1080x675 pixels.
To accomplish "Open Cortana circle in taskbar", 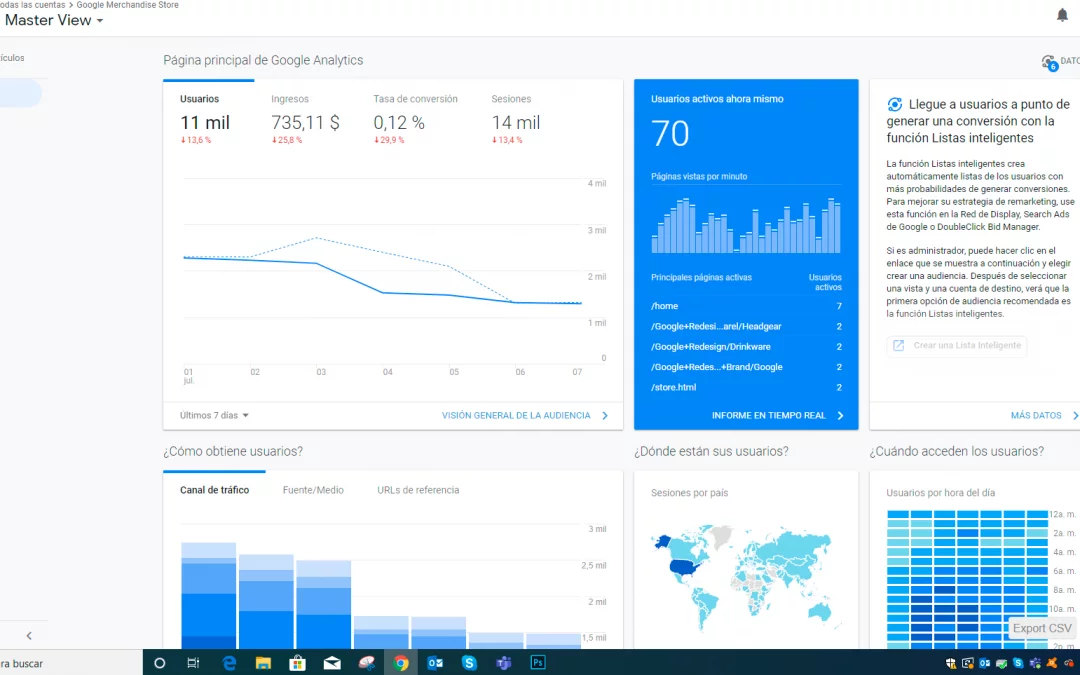I will [160, 663].
